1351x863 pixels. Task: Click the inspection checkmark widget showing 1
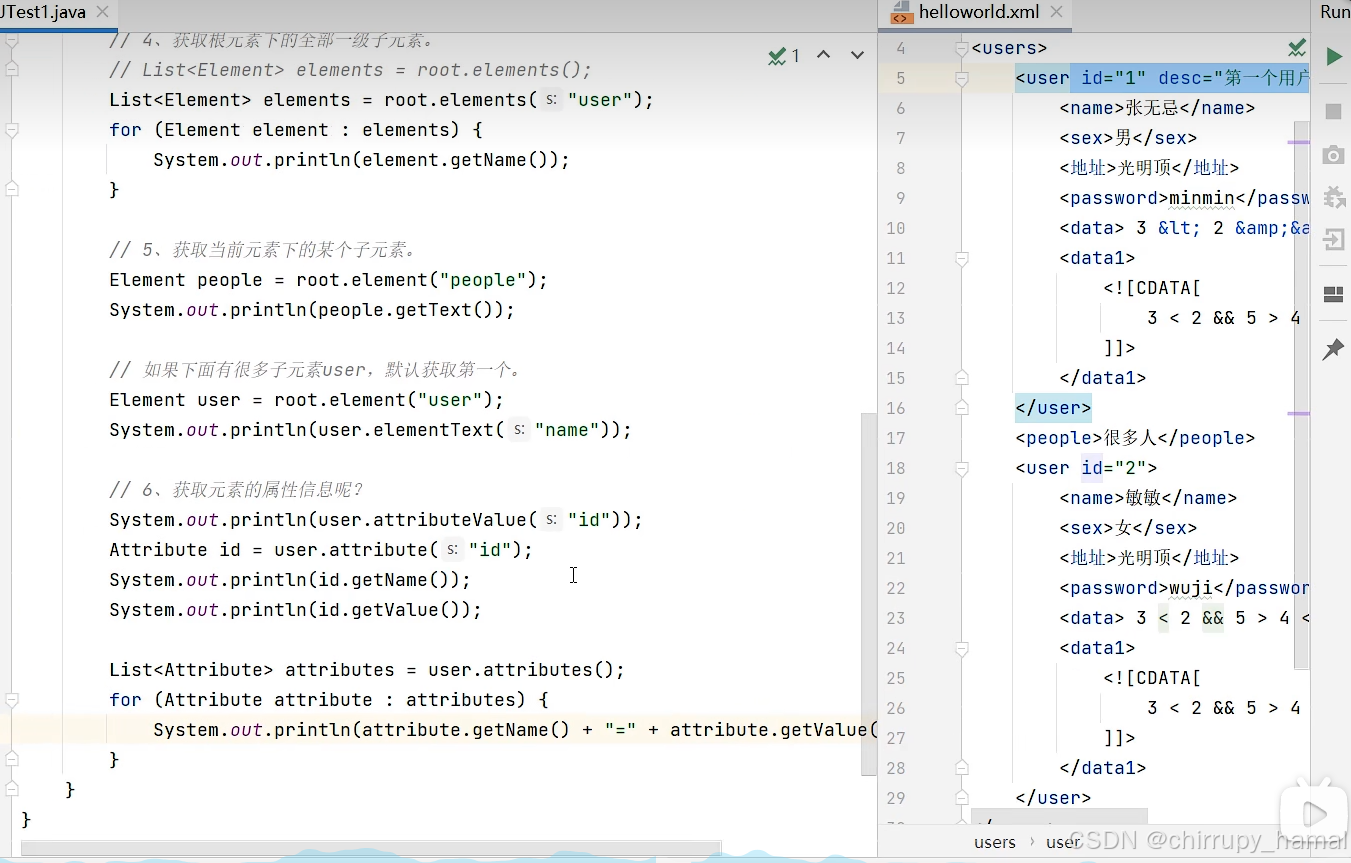783,56
